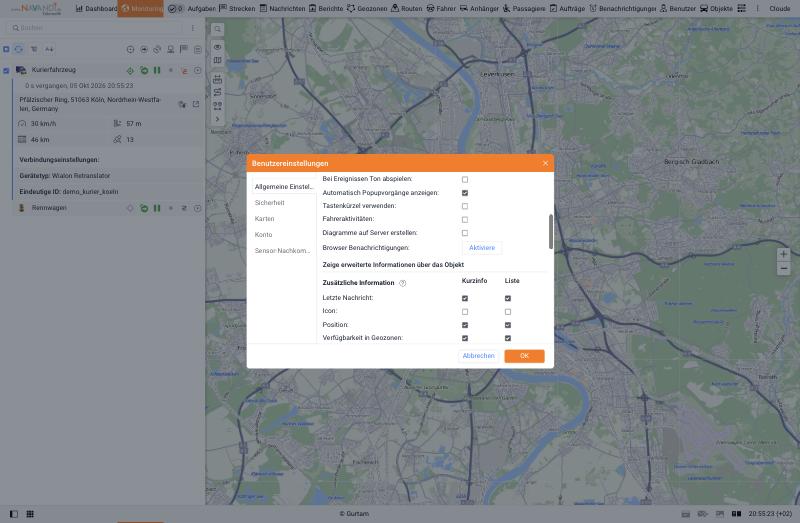The width and height of the screenshot is (800, 523).
Task: Select the Konto tab
Action: click(x=284, y=235)
